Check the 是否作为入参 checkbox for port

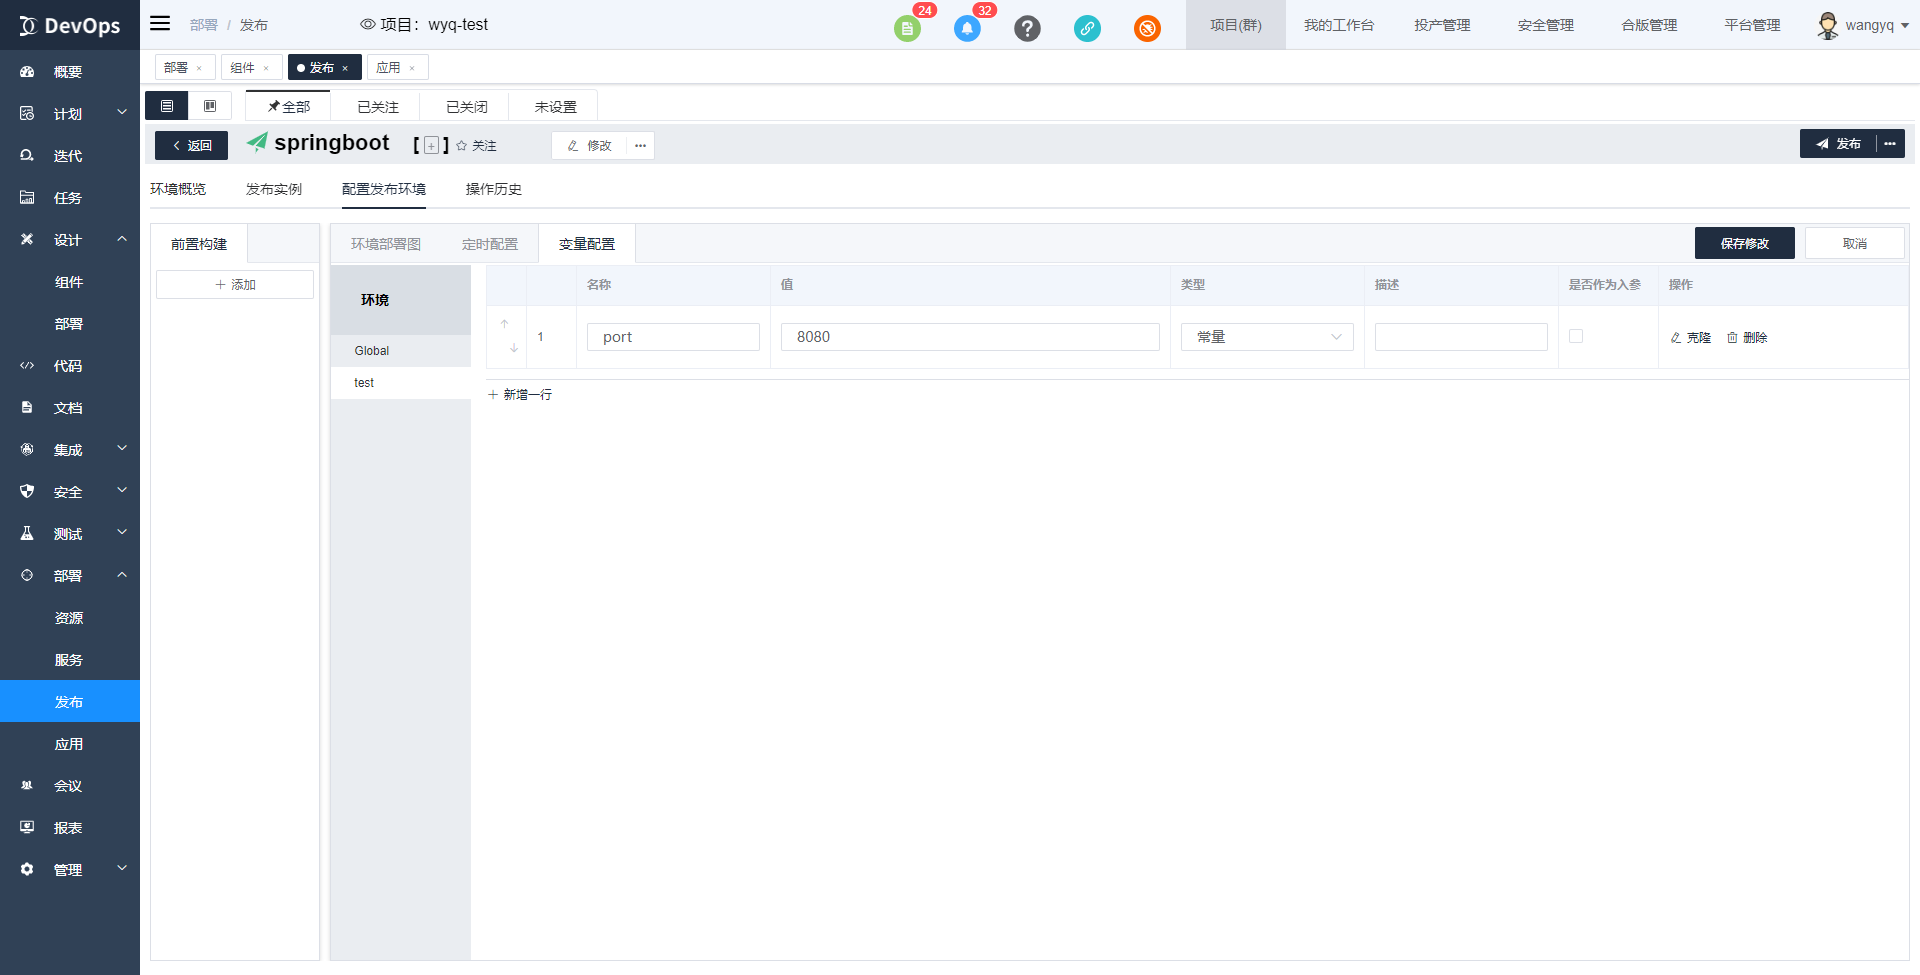[1576, 336]
